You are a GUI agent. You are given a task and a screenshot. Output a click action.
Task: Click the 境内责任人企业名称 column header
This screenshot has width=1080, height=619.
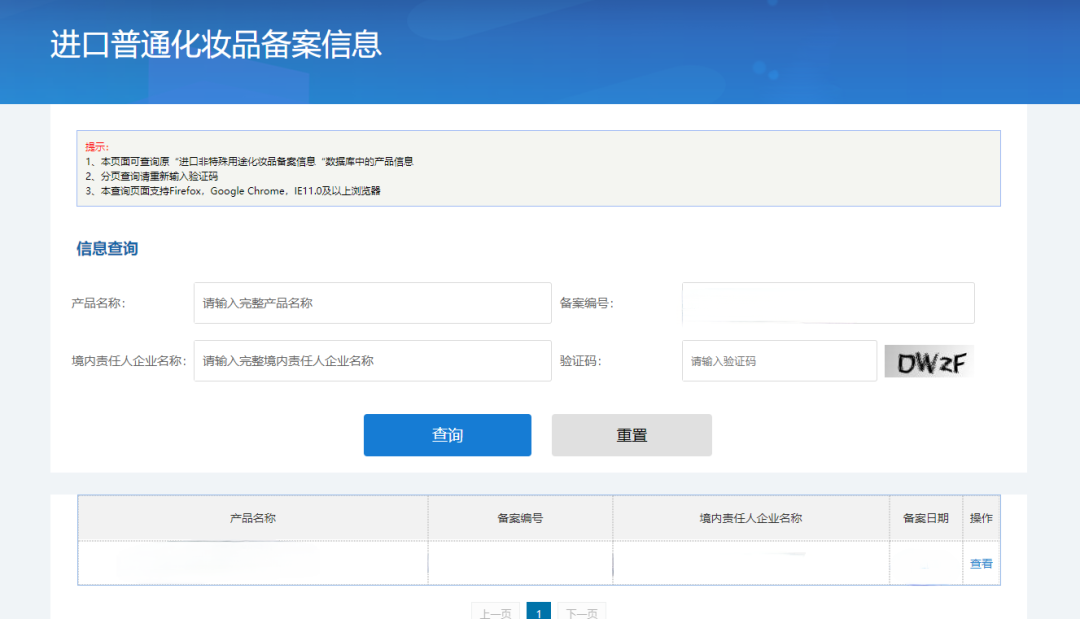(x=750, y=518)
